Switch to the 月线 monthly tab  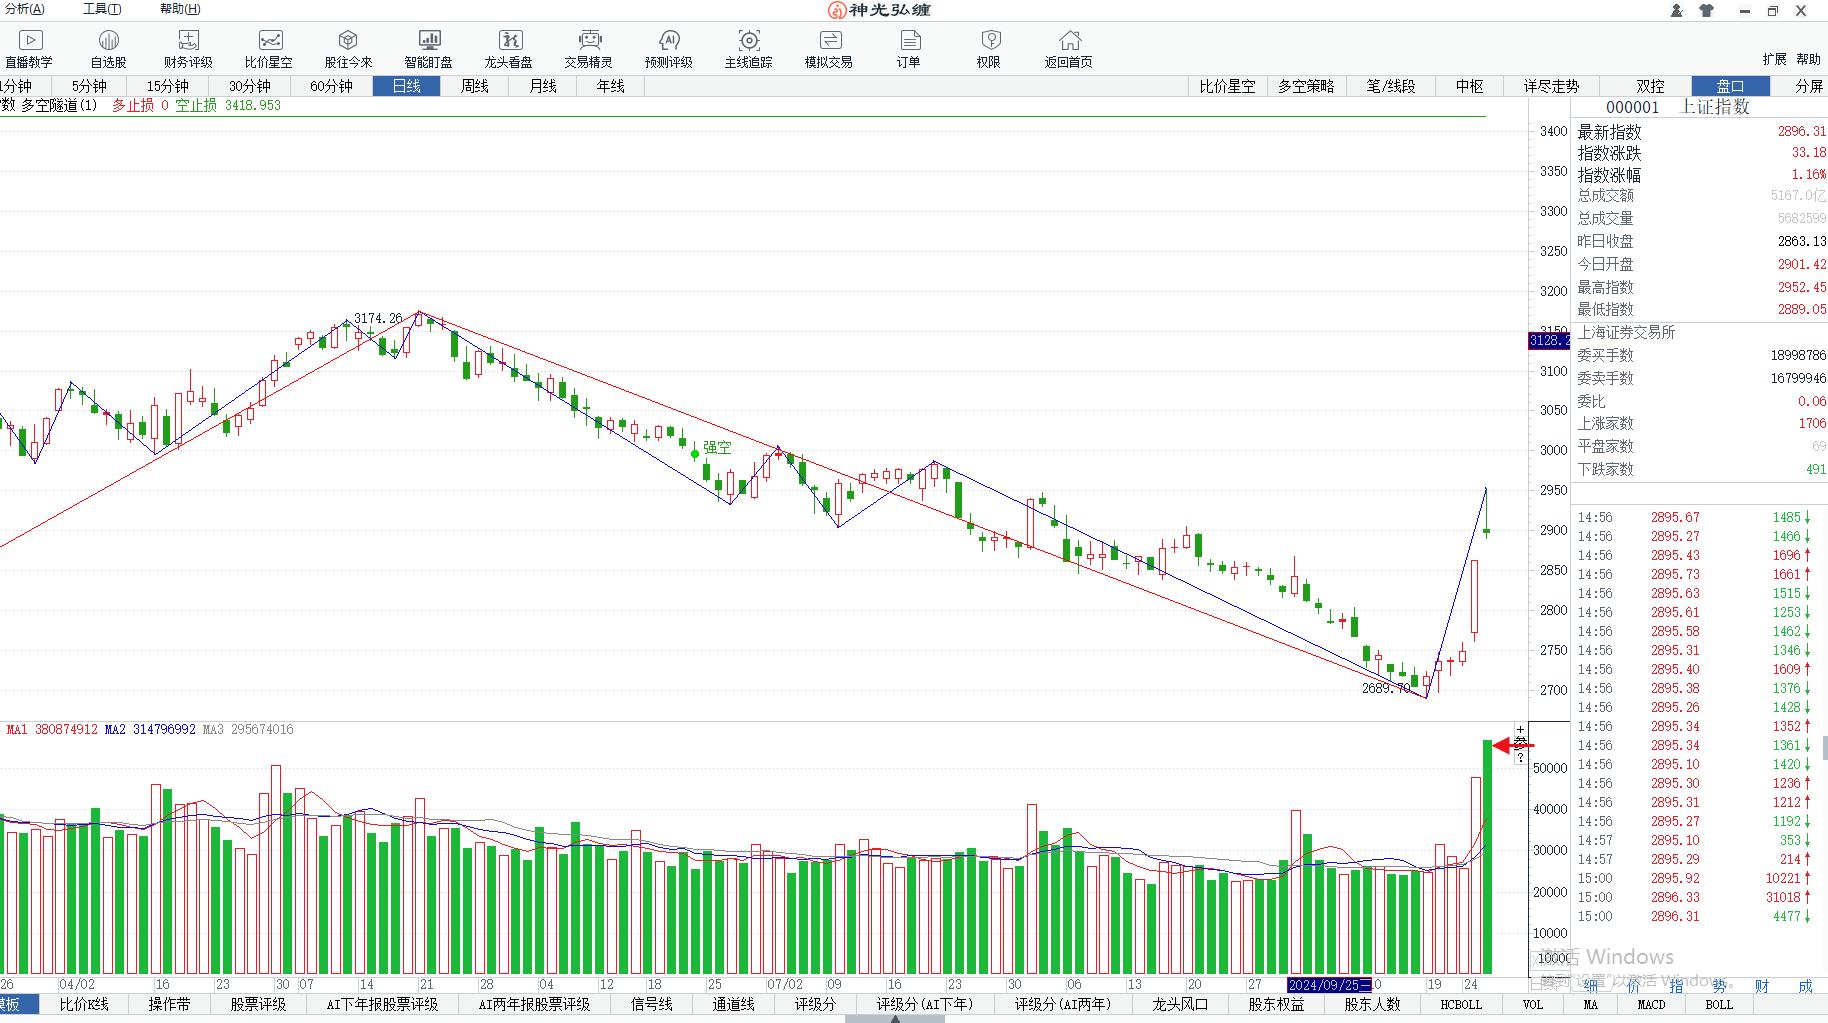point(542,86)
